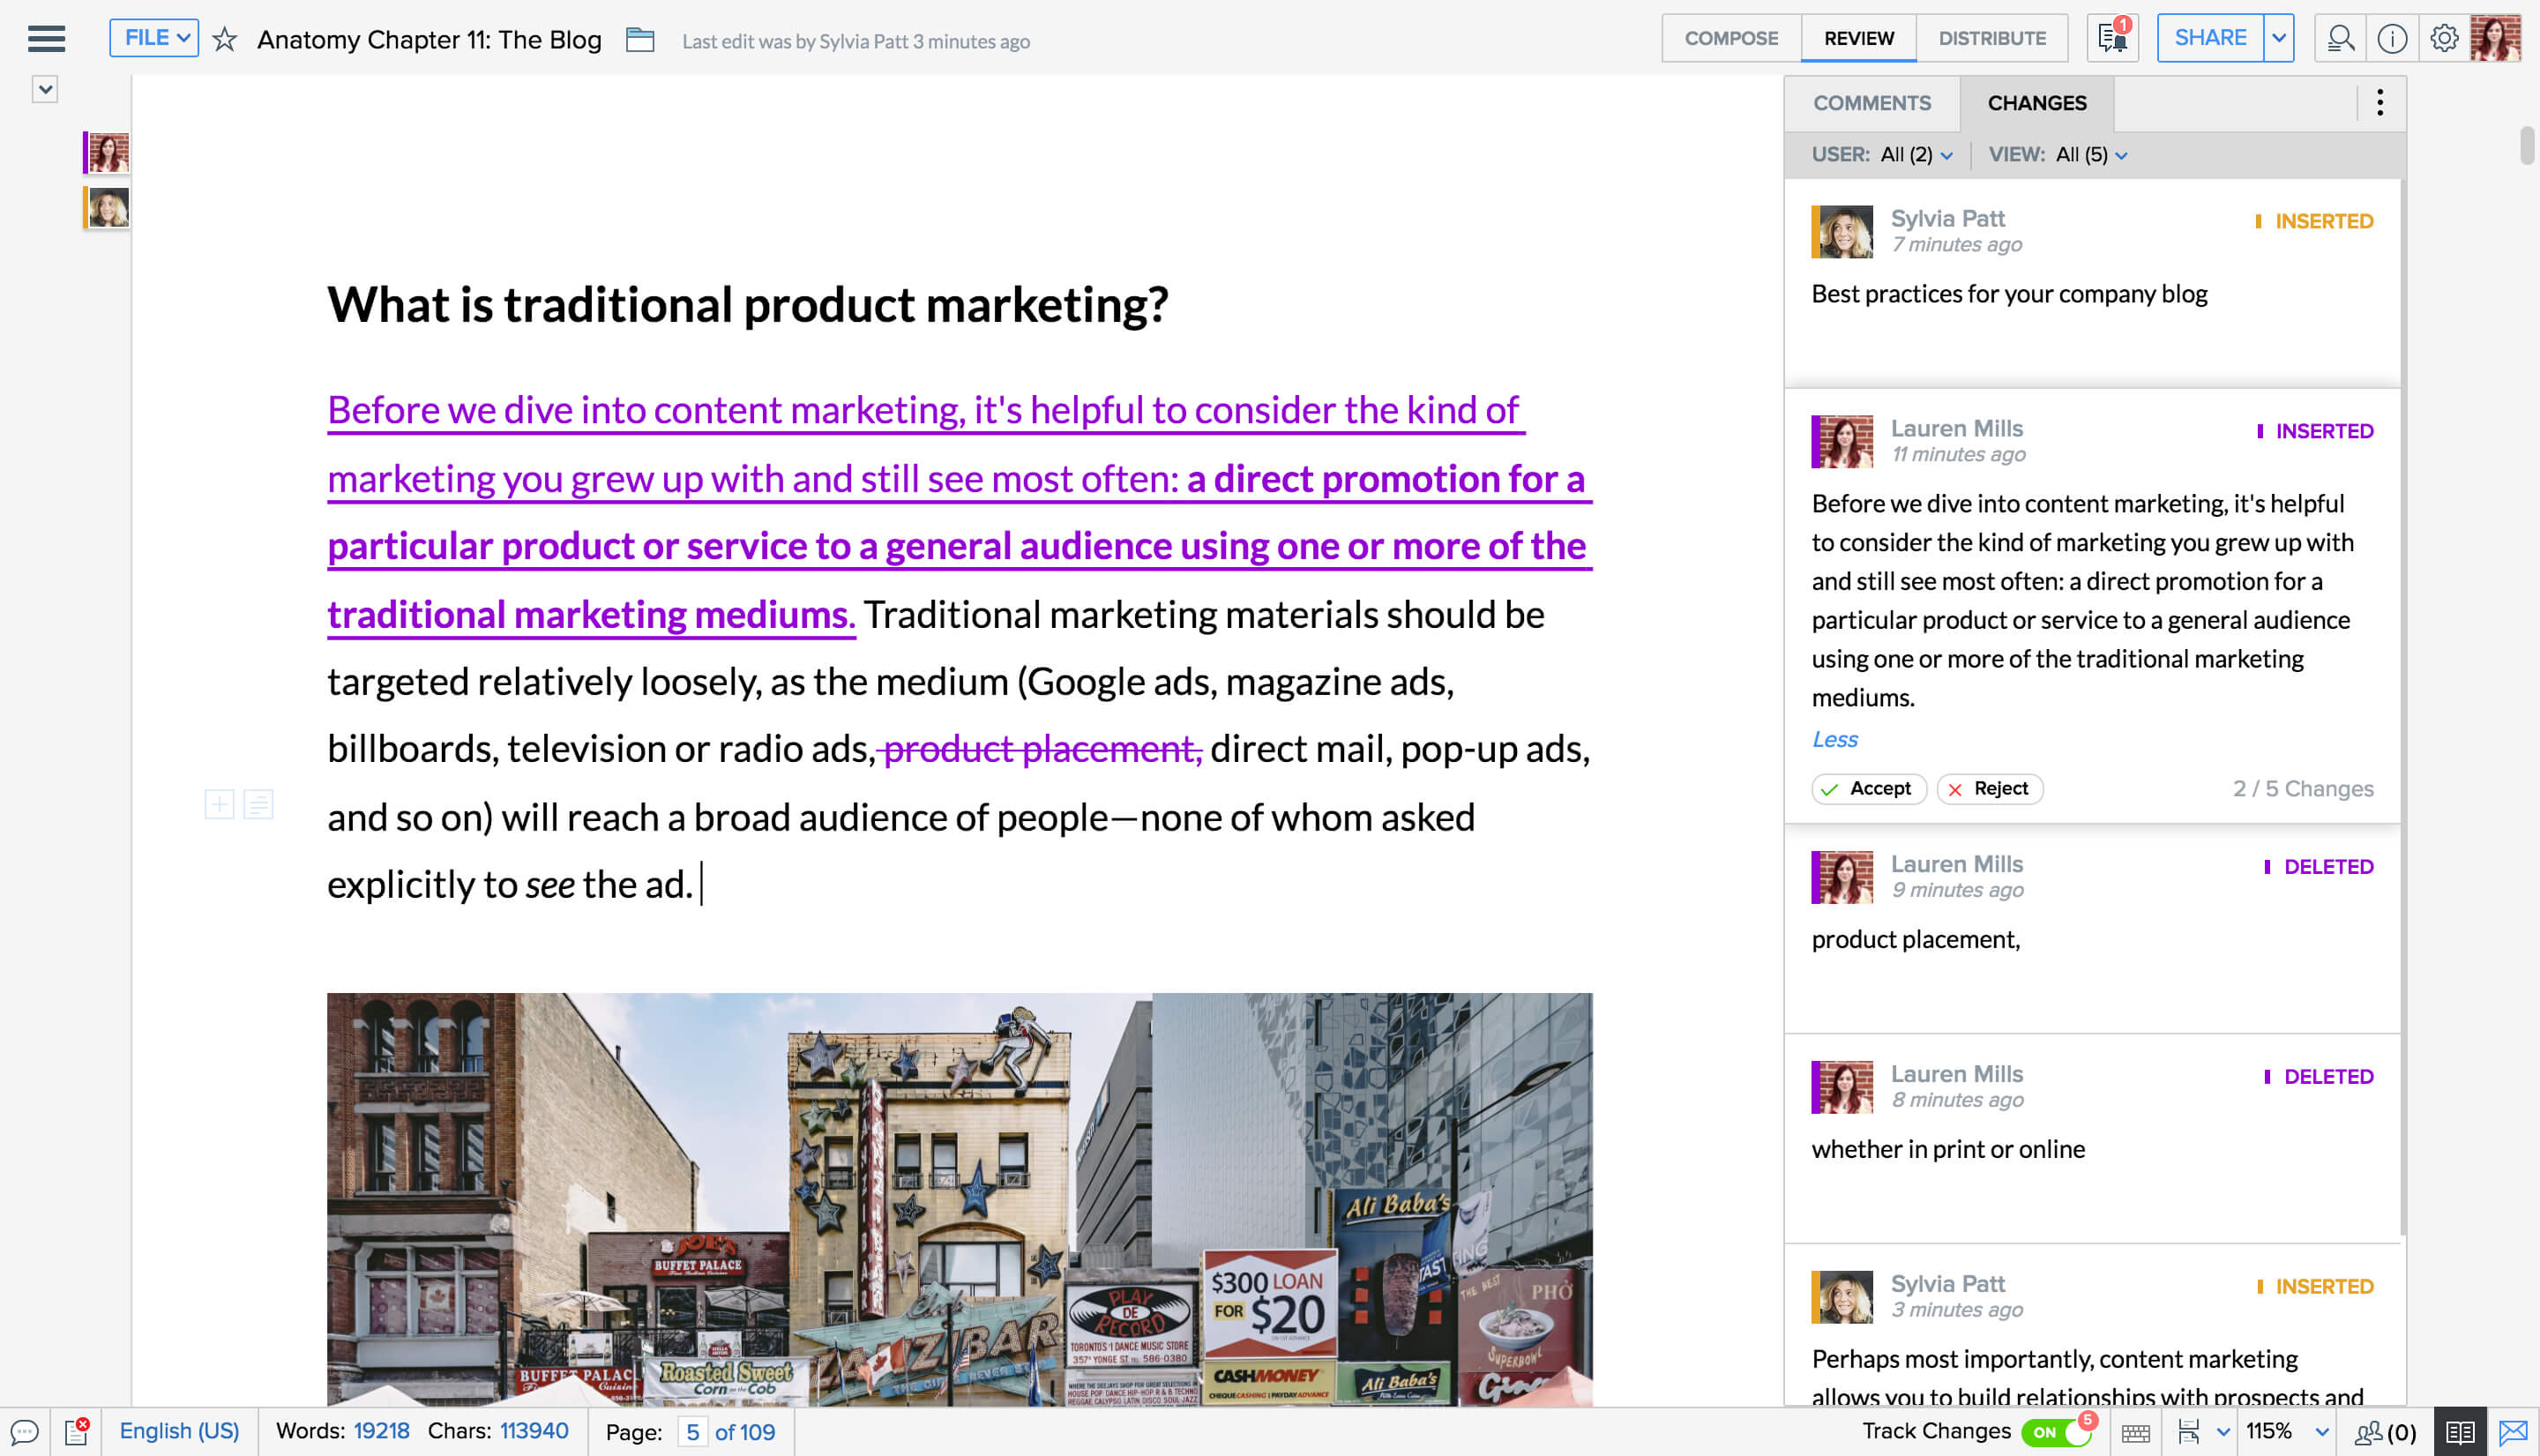Star the document as favorite
Image resolution: width=2540 pixels, height=1456 pixels.
pos(225,40)
